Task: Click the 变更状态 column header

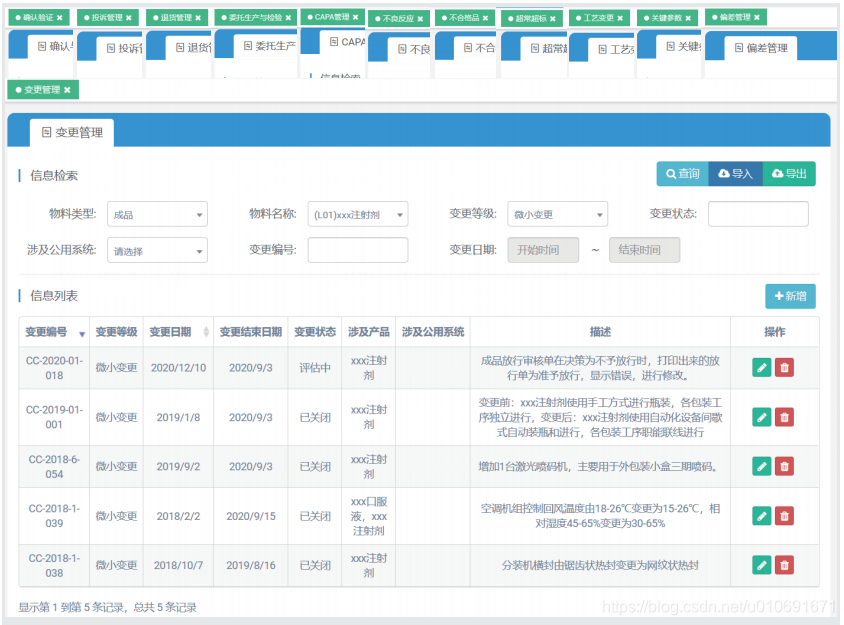Action: point(315,332)
